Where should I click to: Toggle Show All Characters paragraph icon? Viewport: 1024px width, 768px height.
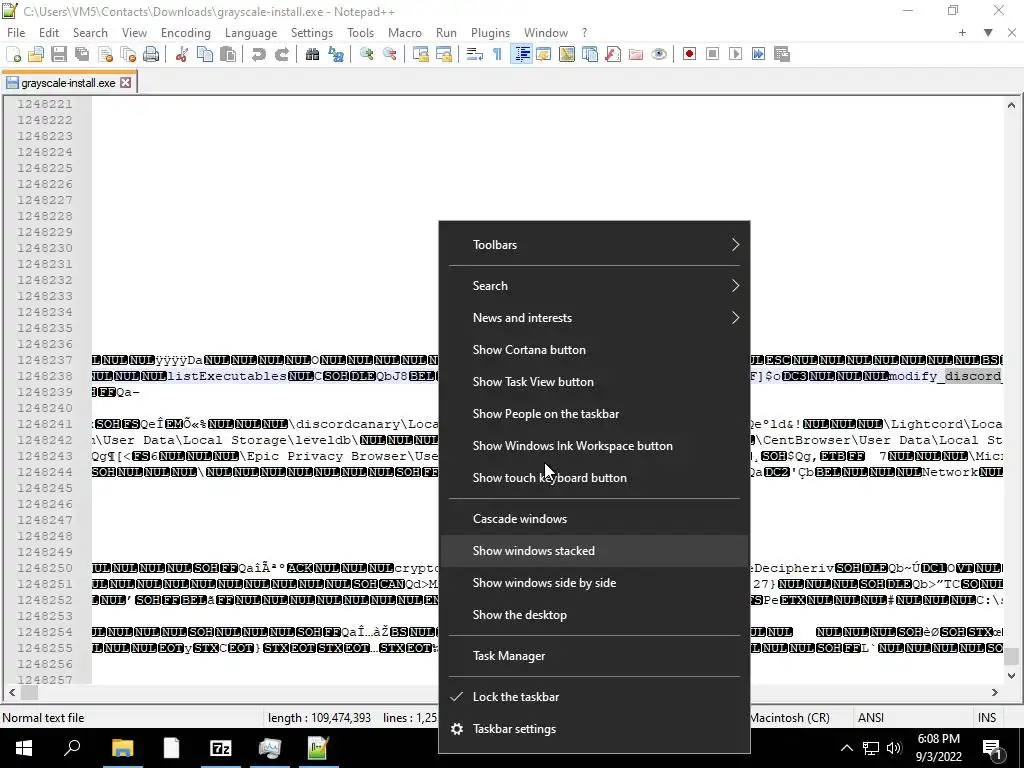[498, 54]
